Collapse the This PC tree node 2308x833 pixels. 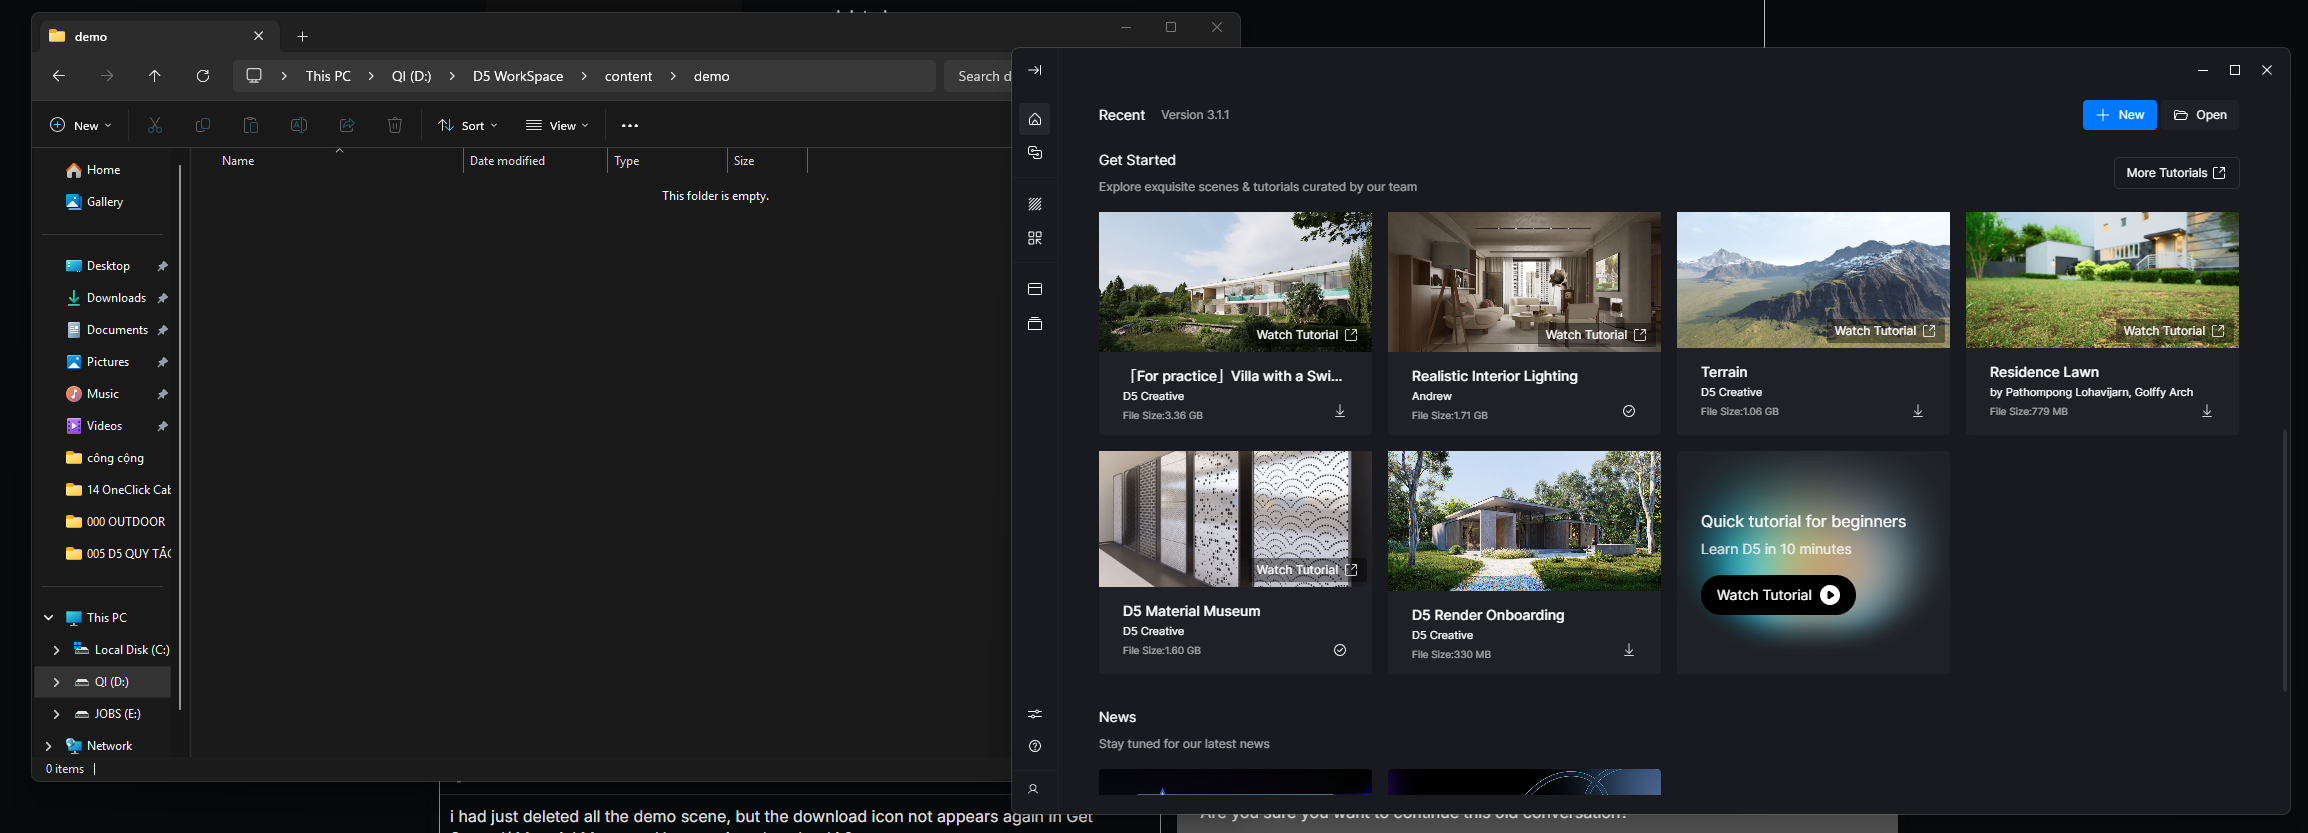[48, 618]
